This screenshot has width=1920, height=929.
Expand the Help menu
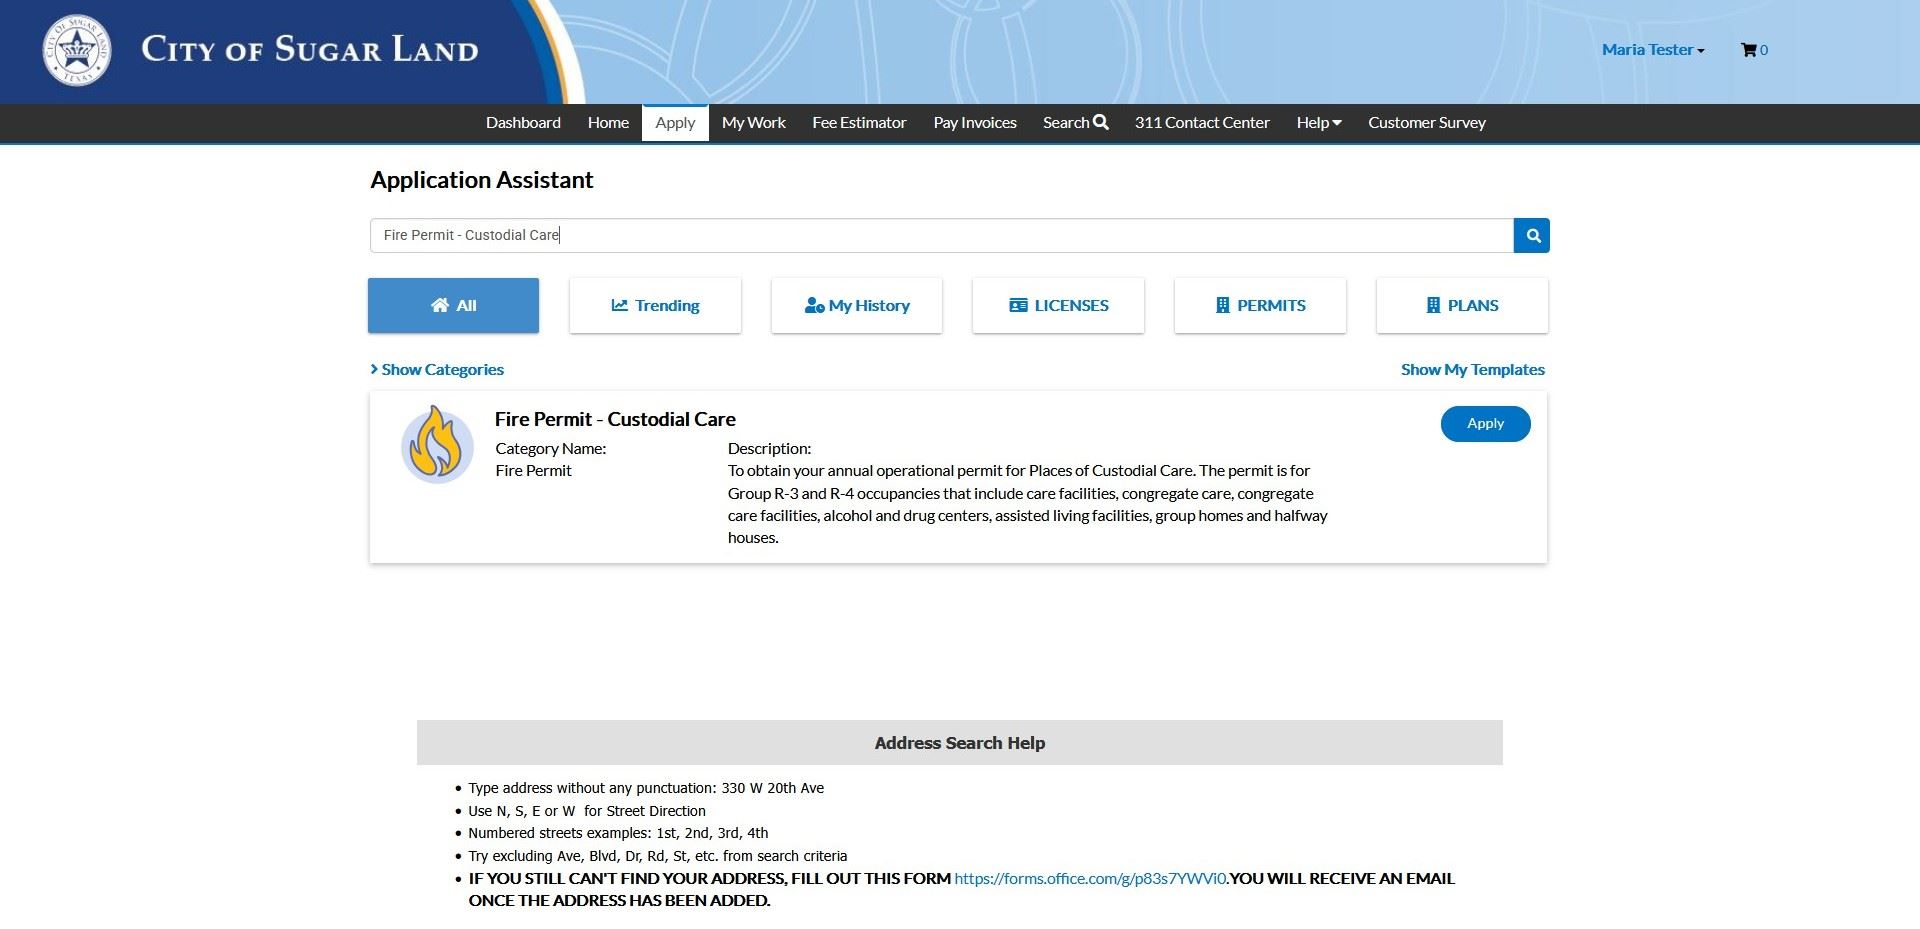coord(1318,122)
